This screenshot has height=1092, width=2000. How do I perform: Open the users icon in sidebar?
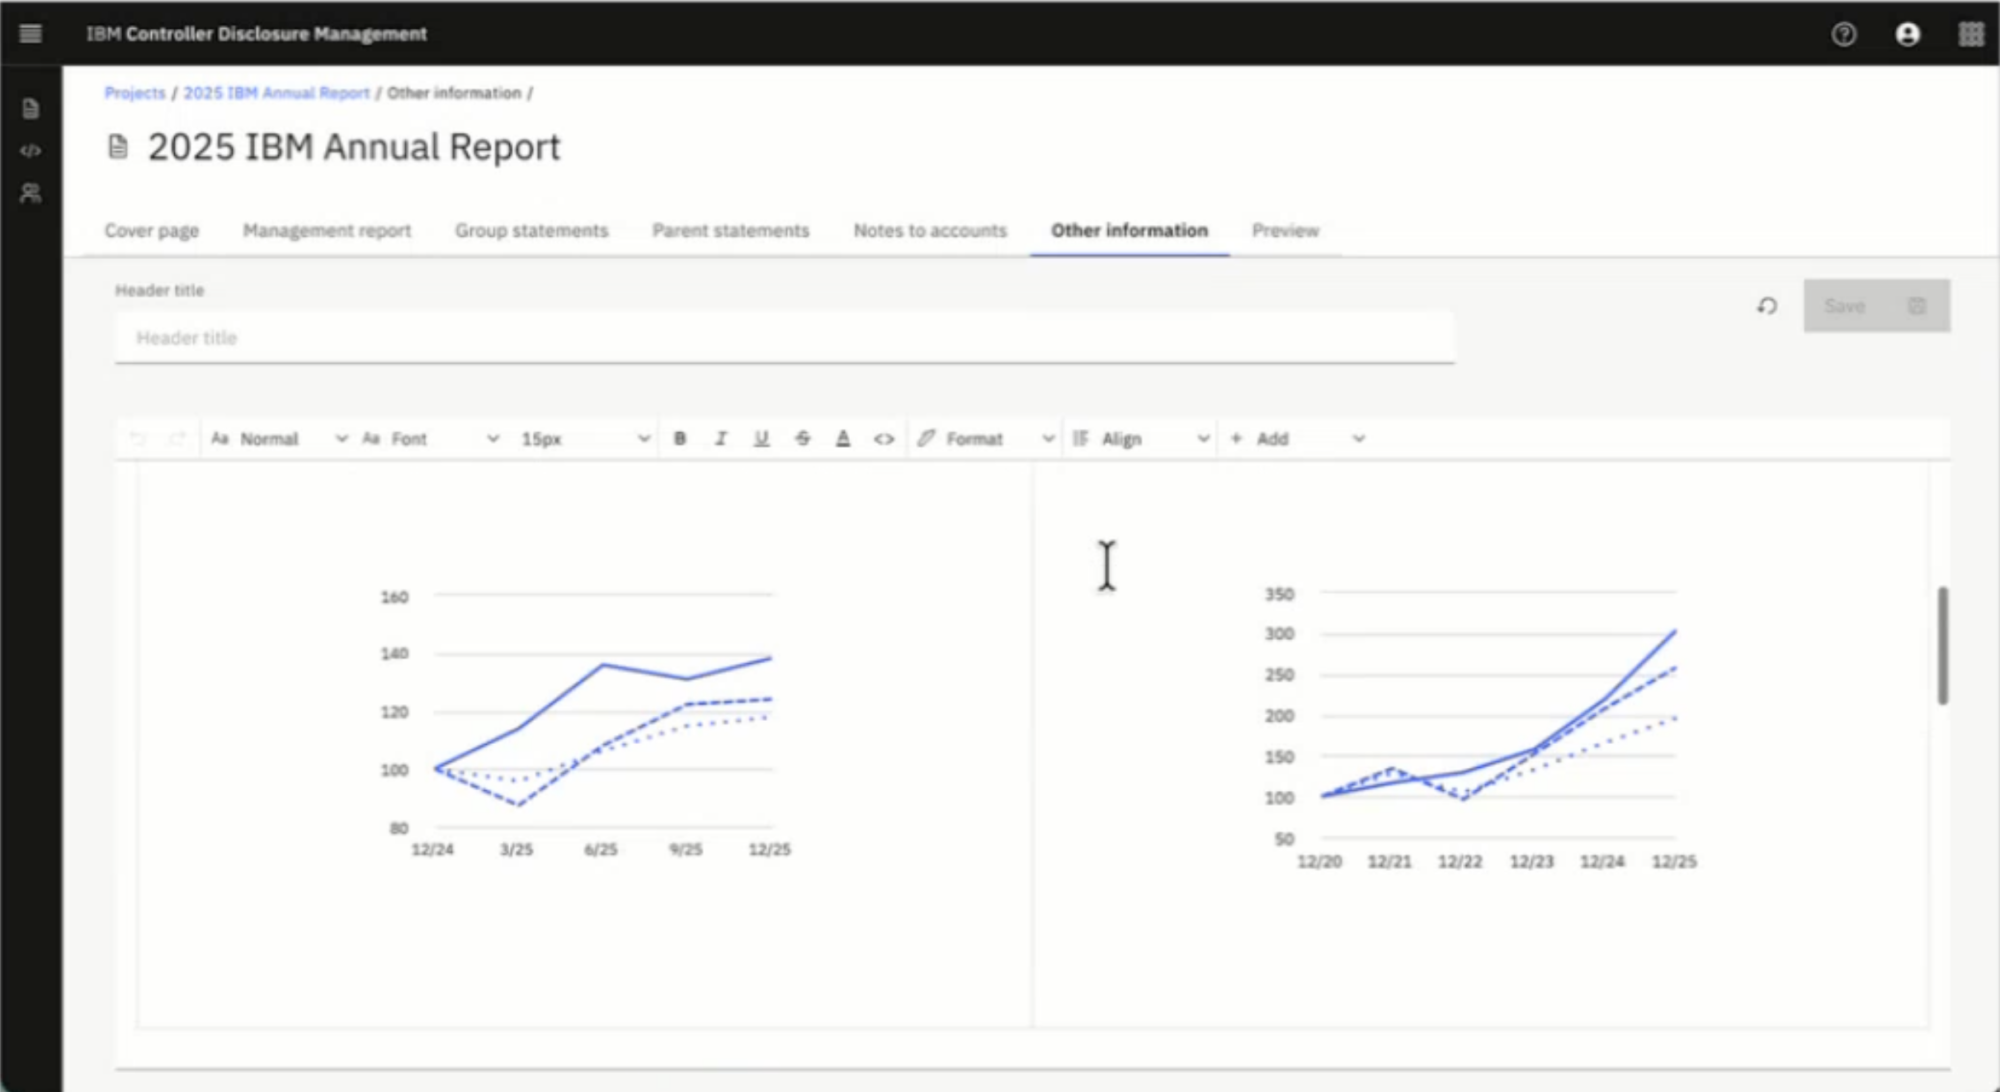click(31, 193)
